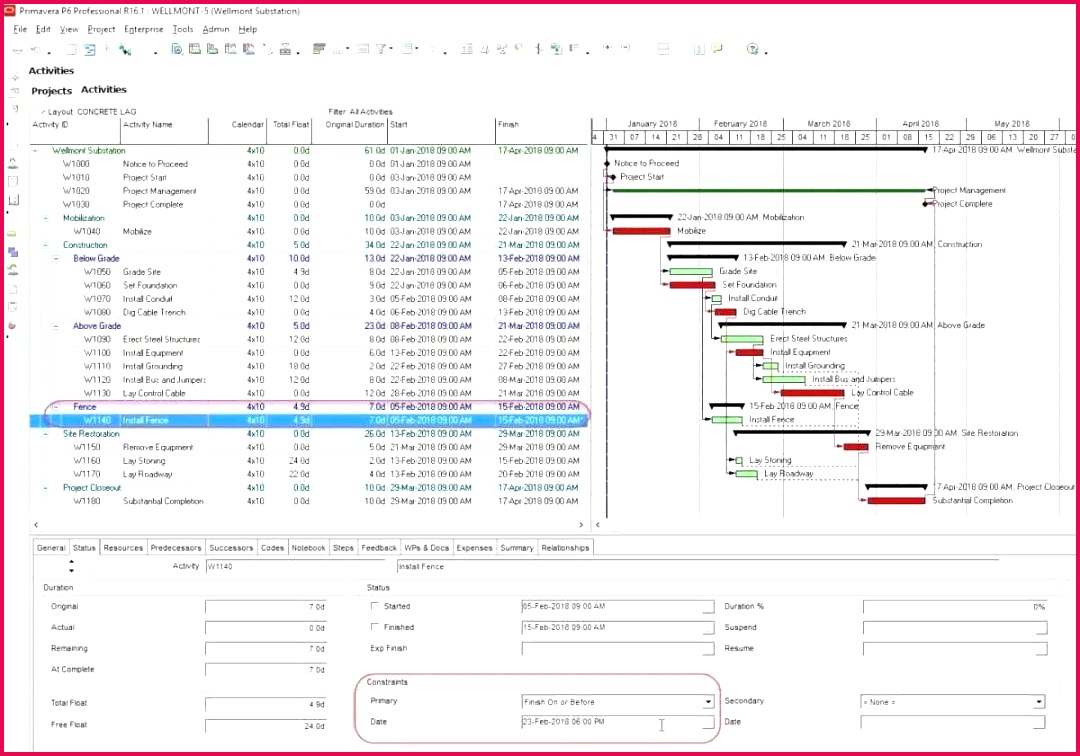1080x756 pixels.
Task: Tick the Started checkbox
Action: click(x=375, y=606)
